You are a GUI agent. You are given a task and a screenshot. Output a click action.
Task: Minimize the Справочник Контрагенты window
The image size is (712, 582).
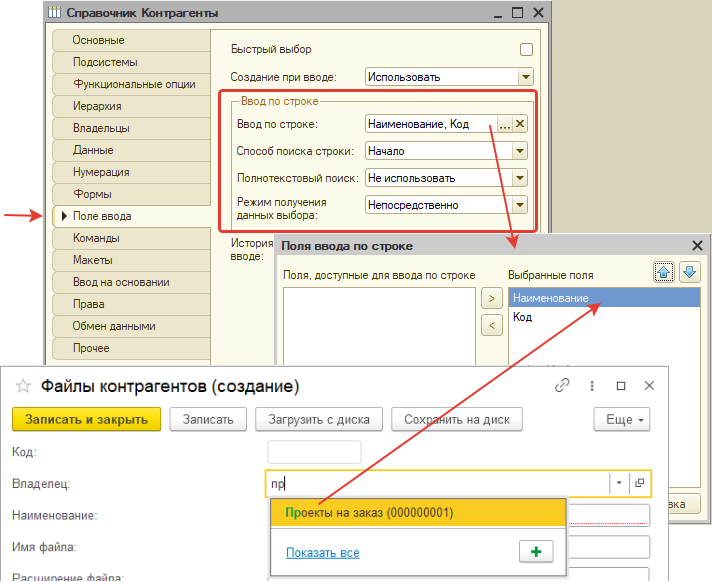point(498,13)
